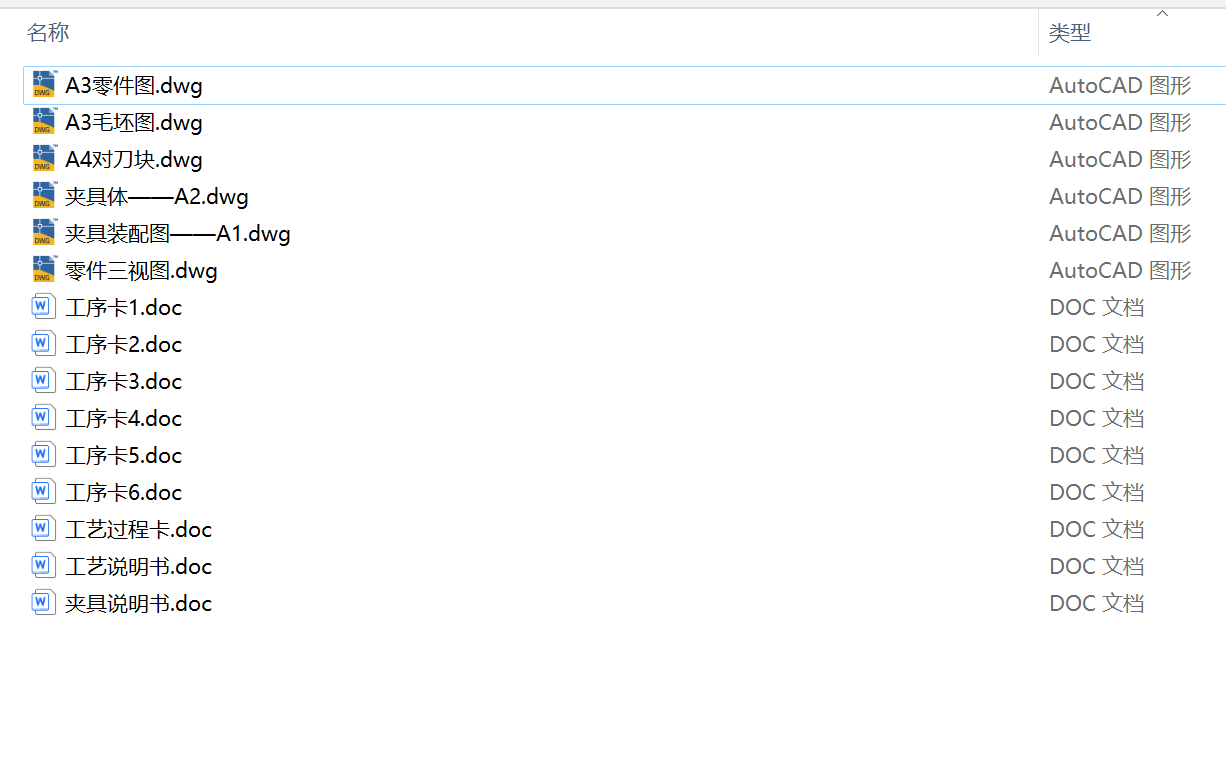Click the DWG icon for 夹具装配图——A1.dwg
Viewport: 1226px width, 784px height.
click(x=44, y=233)
